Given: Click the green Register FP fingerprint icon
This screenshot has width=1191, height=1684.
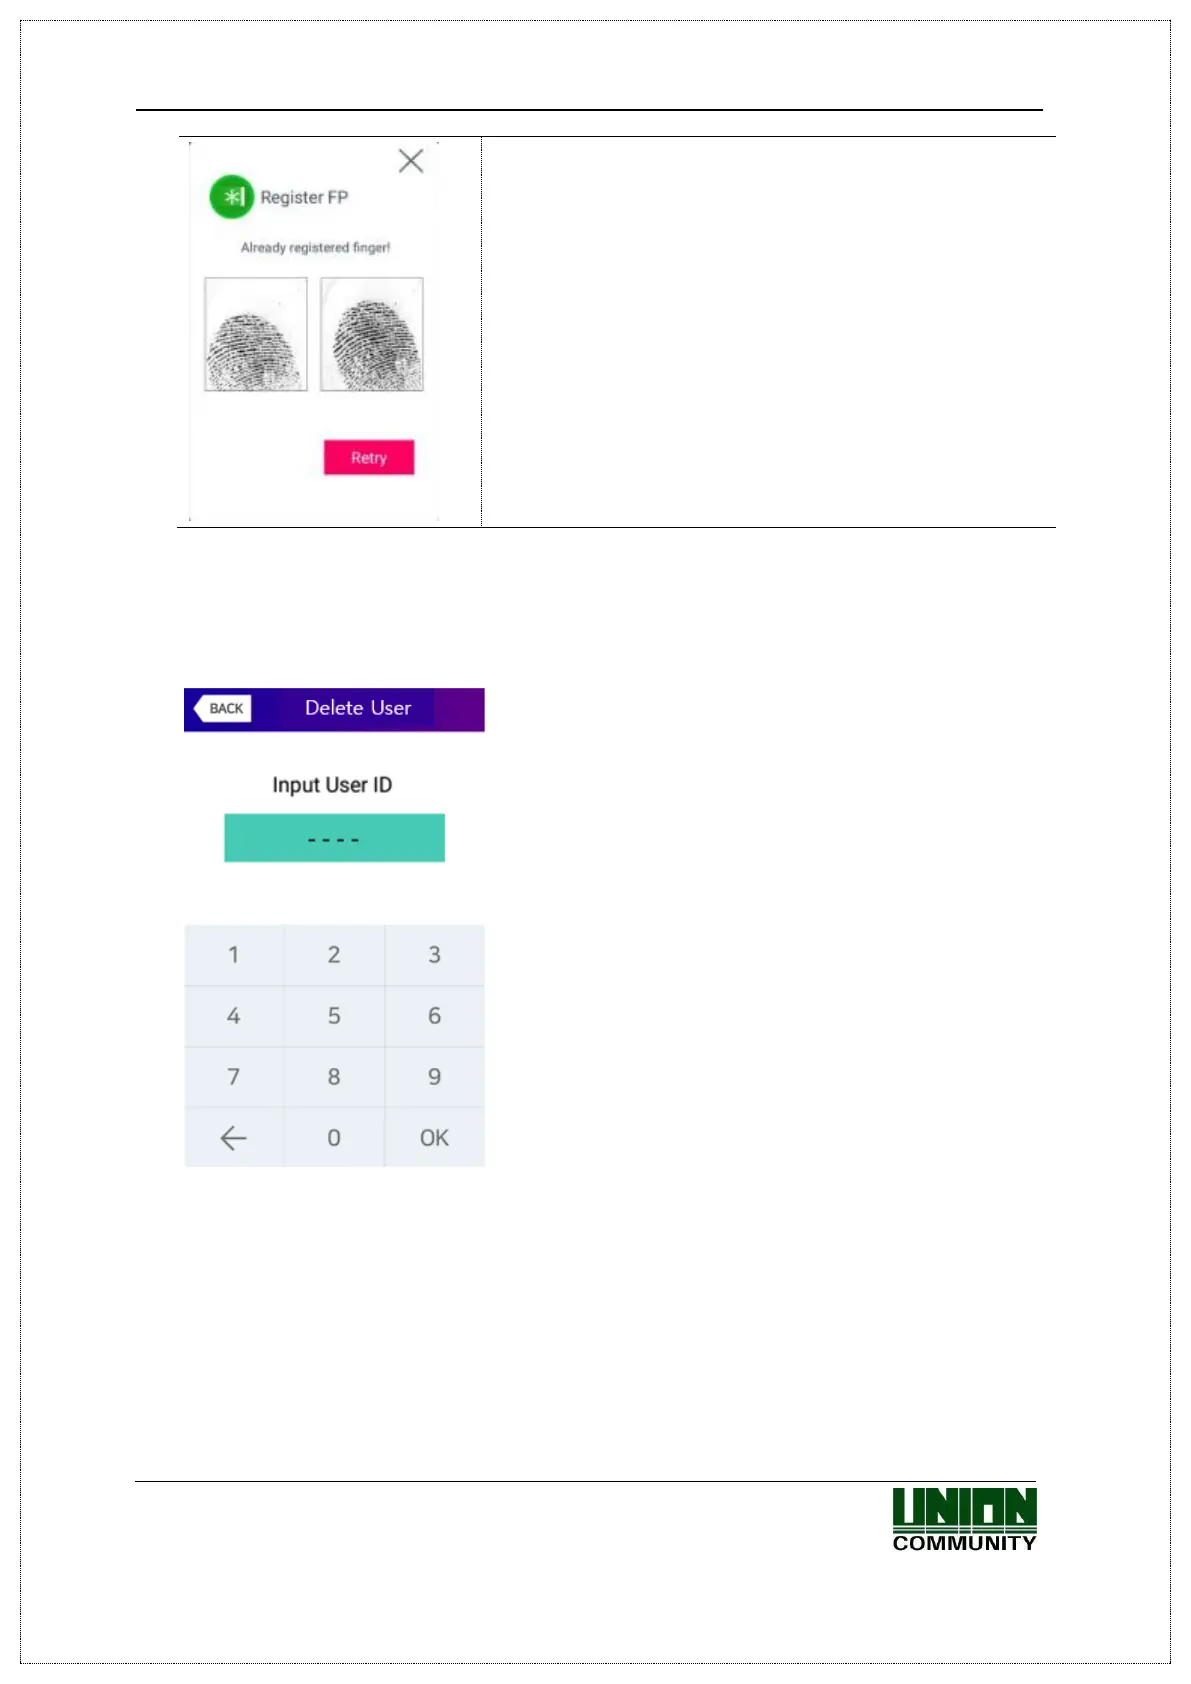Looking at the screenshot, I should pyautogui.click(x=232, y=197).
